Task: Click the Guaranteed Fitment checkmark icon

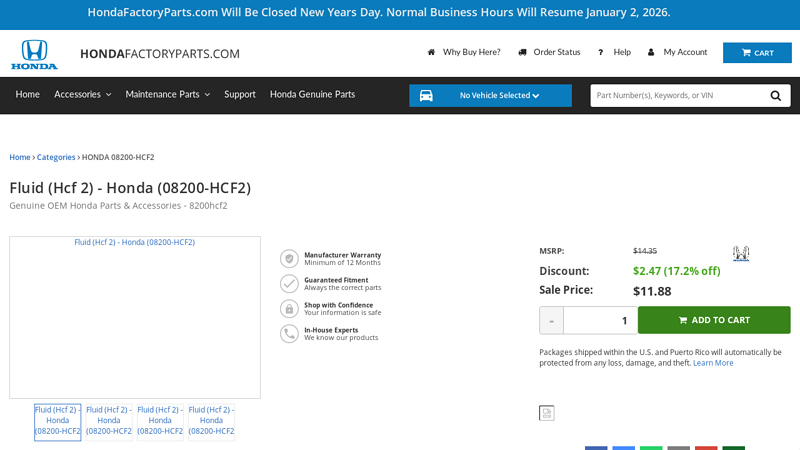Action: coord(289,284)
